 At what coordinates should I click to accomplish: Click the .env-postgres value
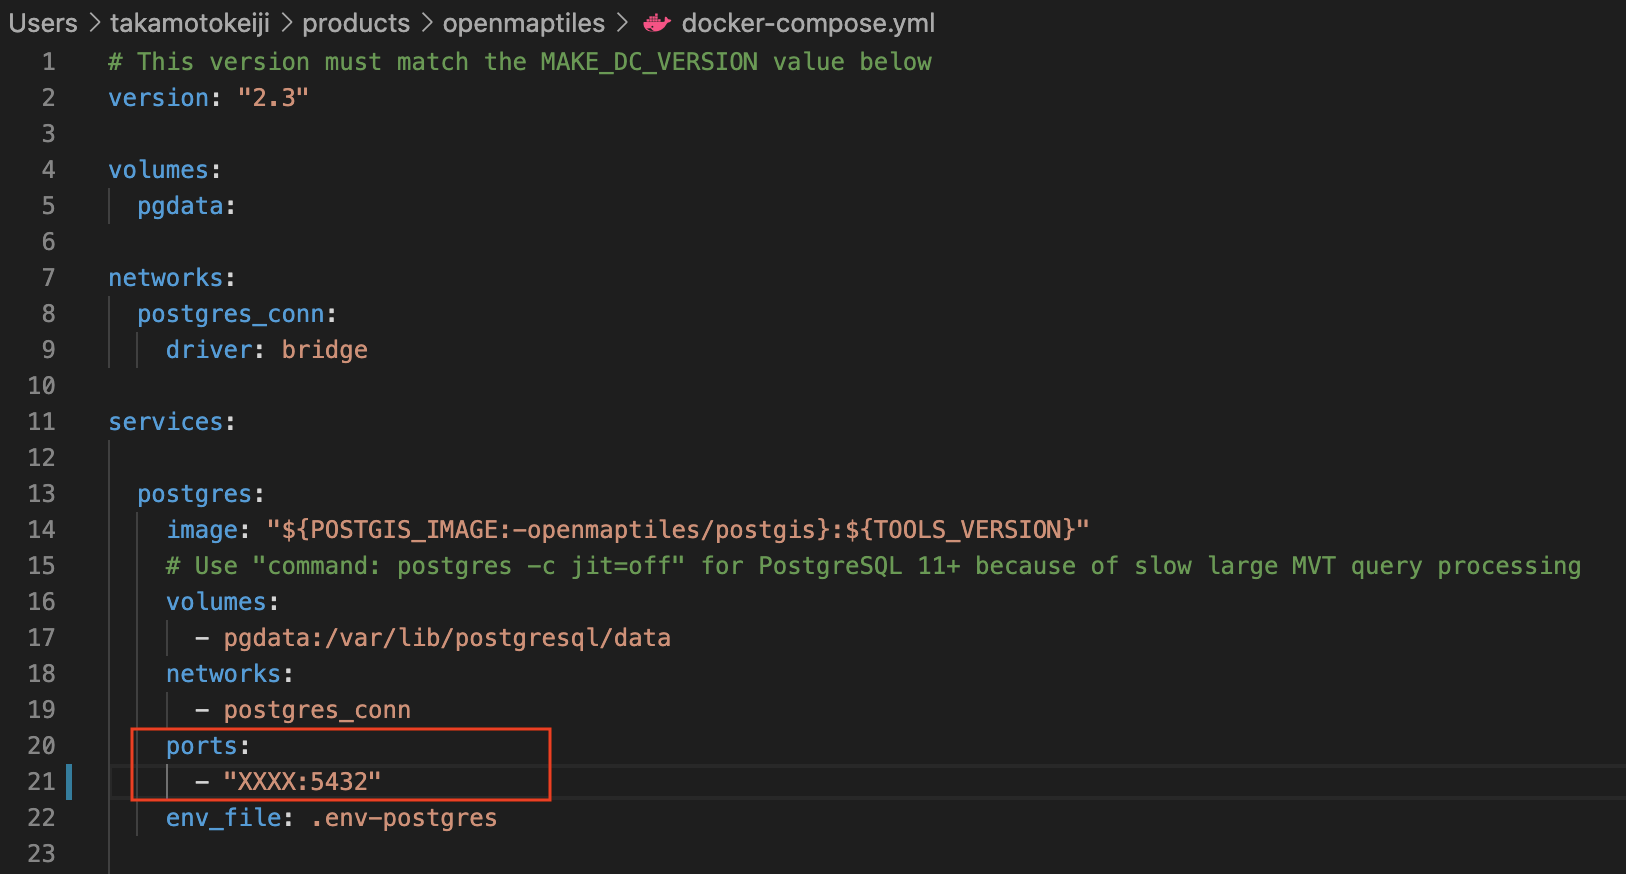404,818
